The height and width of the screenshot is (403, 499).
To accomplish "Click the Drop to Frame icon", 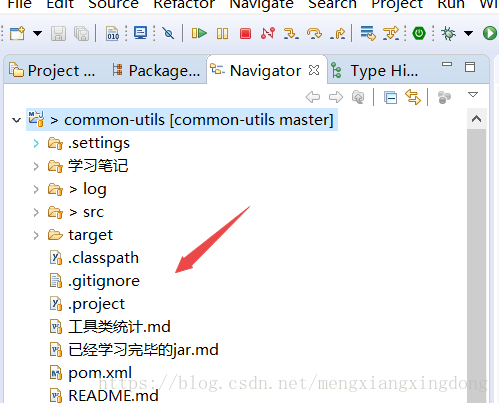I will point(368,33).
